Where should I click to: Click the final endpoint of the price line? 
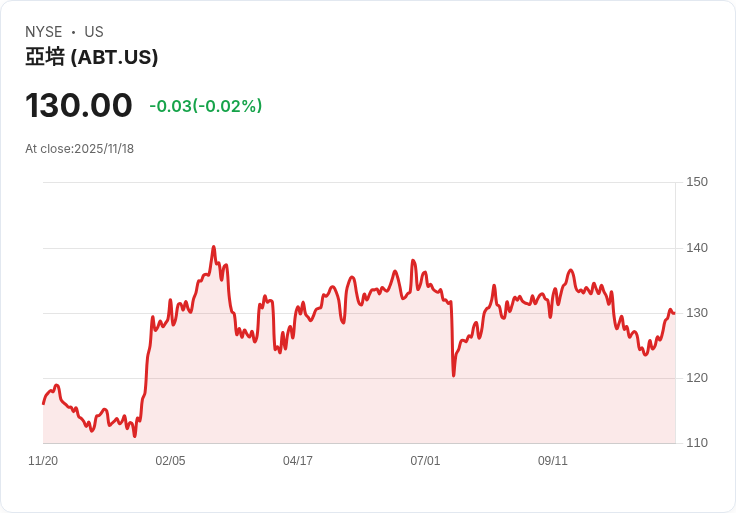coord(674,313)
